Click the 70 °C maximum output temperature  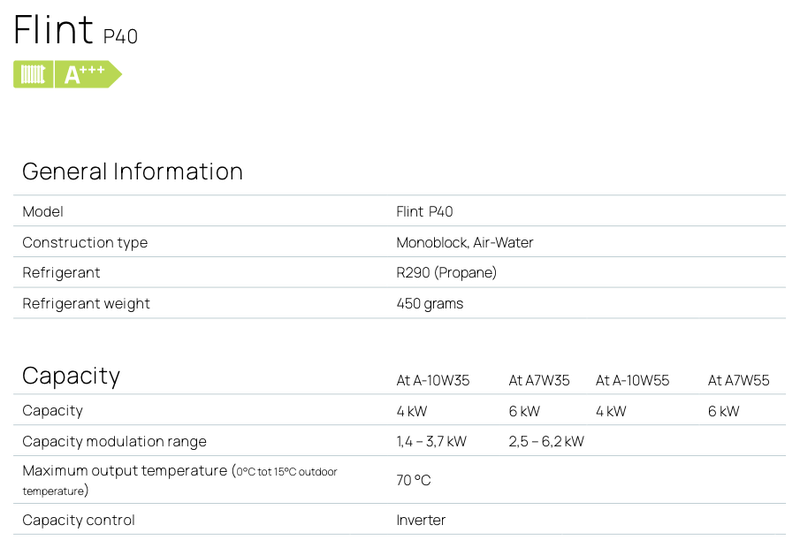coord(414,480)
